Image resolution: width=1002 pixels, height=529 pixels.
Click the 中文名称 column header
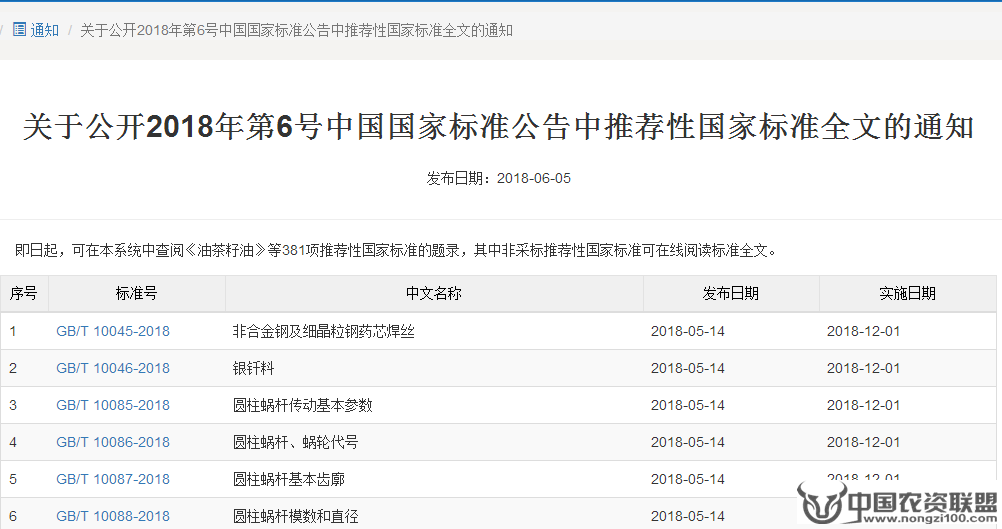[434, 293]
